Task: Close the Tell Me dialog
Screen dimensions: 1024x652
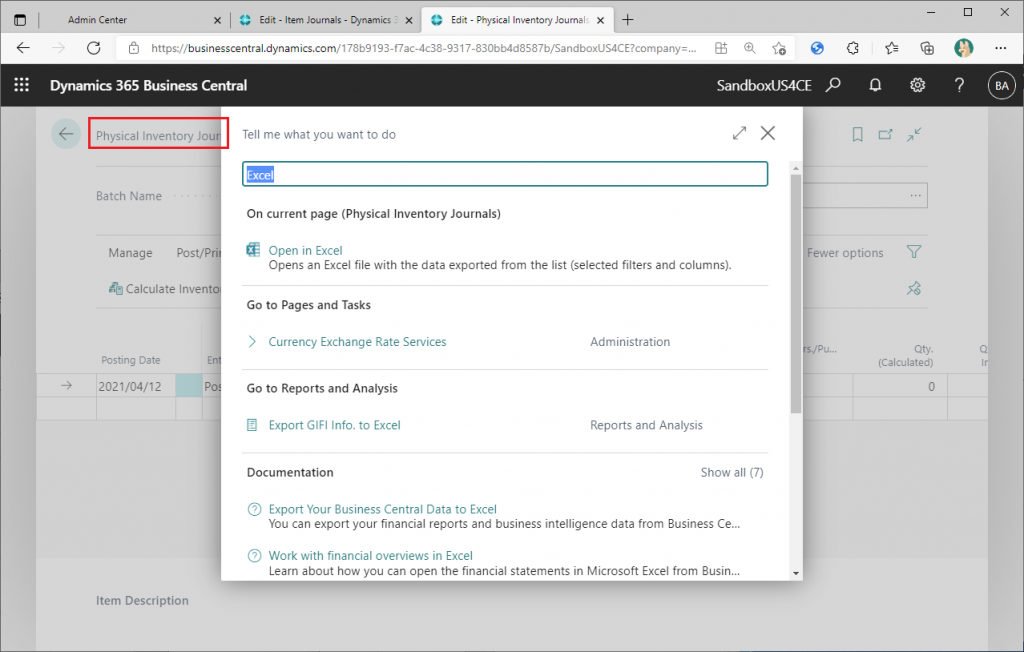Action: [x=768, y=133]
